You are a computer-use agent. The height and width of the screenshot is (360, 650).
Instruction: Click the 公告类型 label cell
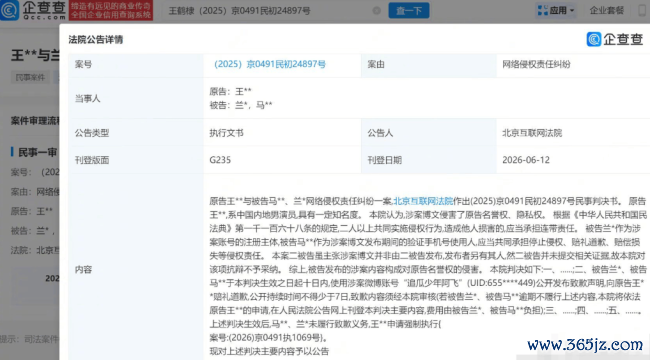(136, 133)
